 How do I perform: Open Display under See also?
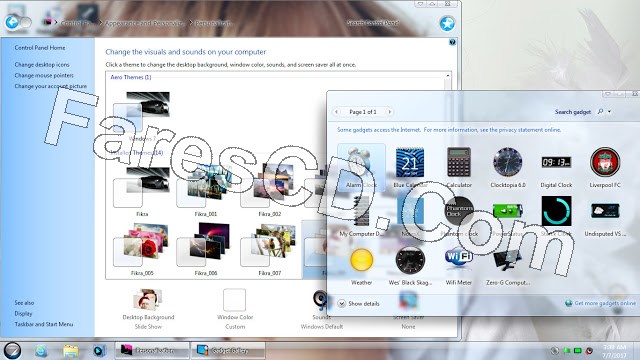click(23, 313)
